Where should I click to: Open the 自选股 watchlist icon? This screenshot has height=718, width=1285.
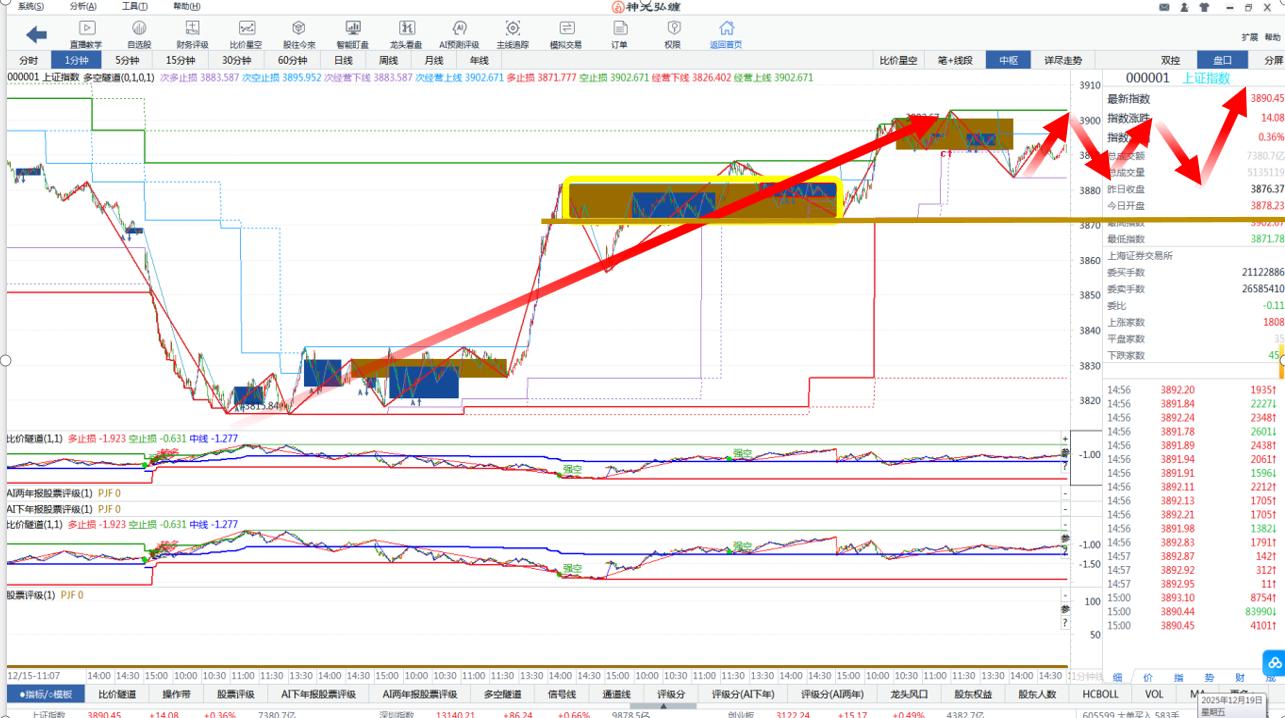[139, 30]
